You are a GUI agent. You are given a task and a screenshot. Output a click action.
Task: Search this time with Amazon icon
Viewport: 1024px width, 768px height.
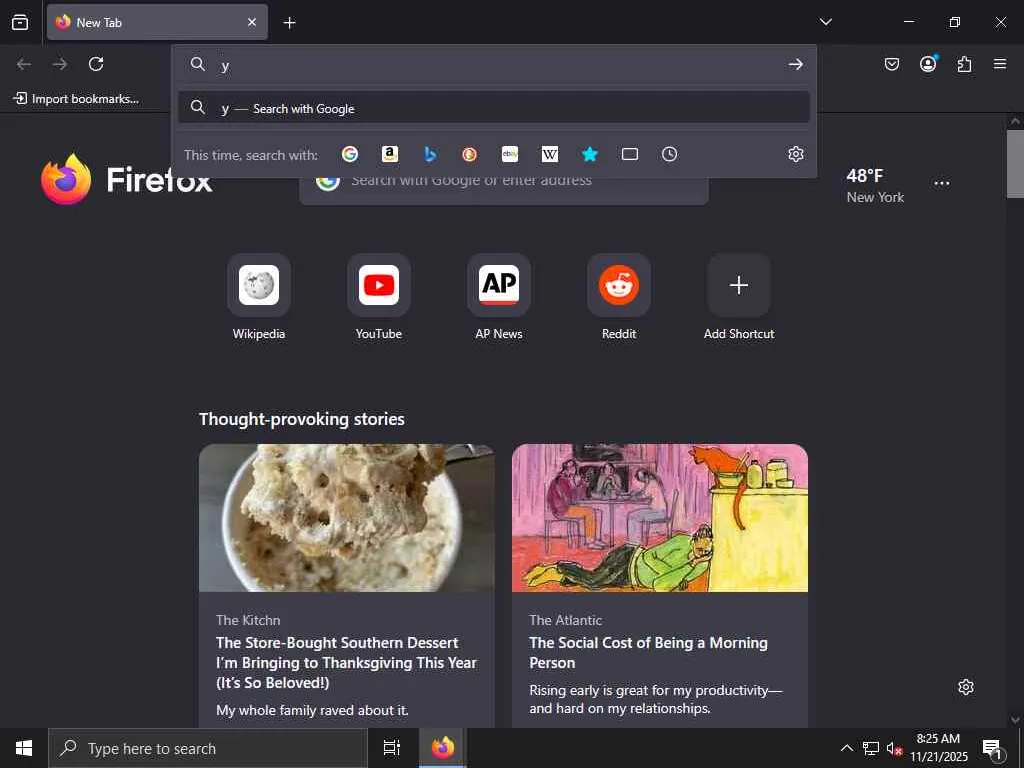pos(390,154)
